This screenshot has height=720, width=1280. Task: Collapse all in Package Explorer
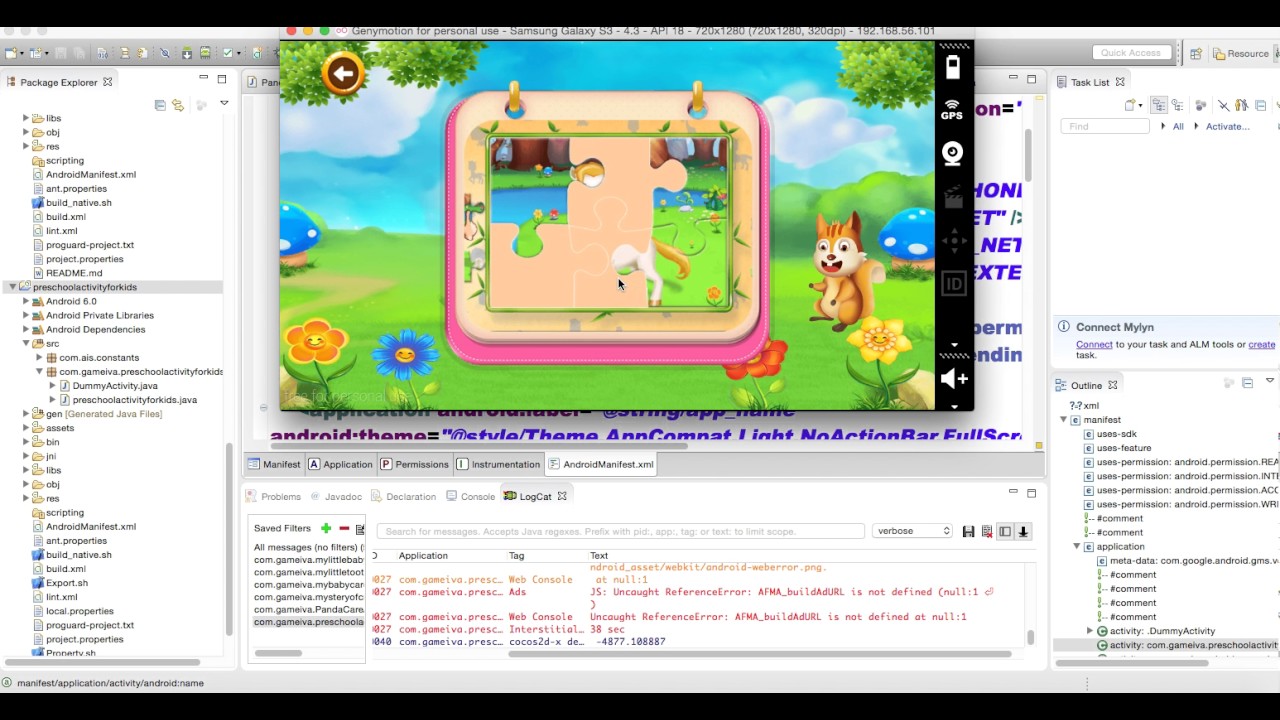[160, 105]
